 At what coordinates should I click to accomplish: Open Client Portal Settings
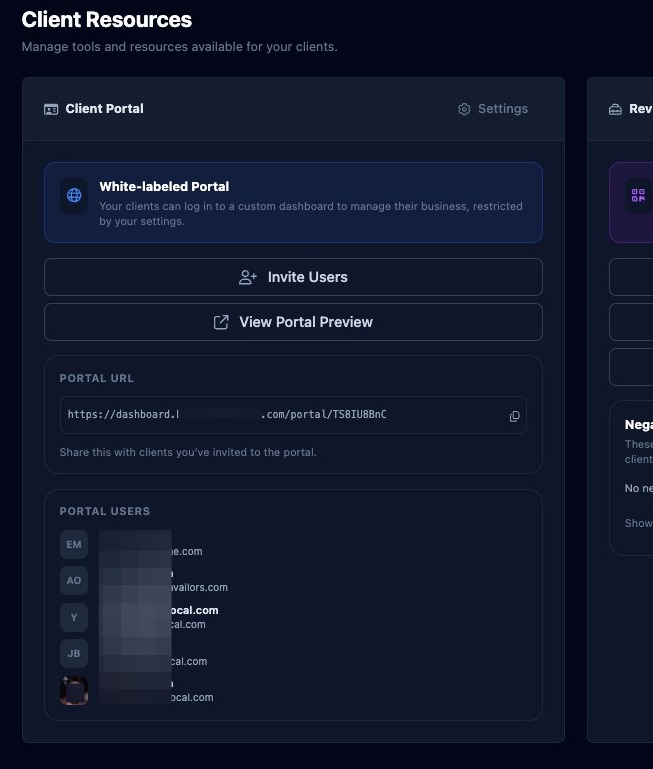pyautogui.click(x=493, y=109)
